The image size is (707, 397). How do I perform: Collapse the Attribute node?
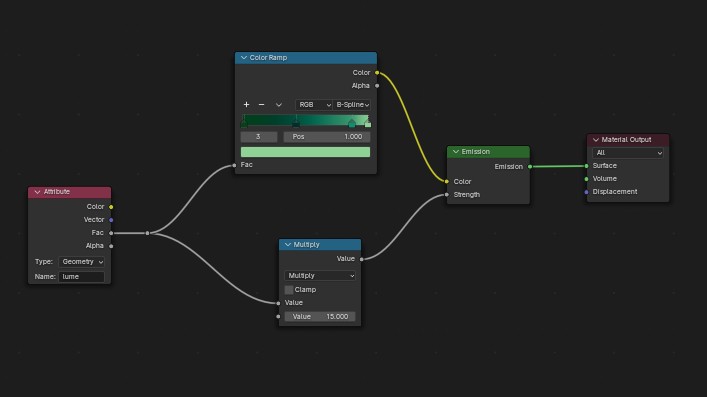click(x=37, y=192)
